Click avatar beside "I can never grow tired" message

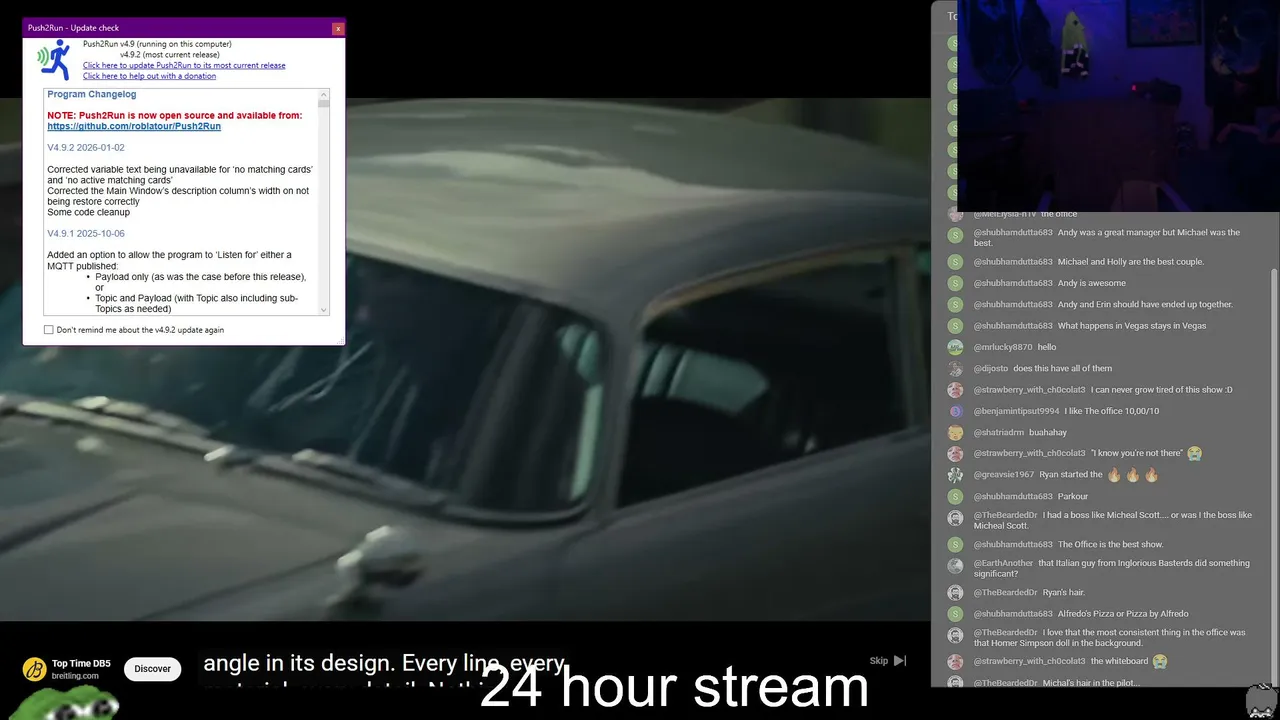point(955,390)
